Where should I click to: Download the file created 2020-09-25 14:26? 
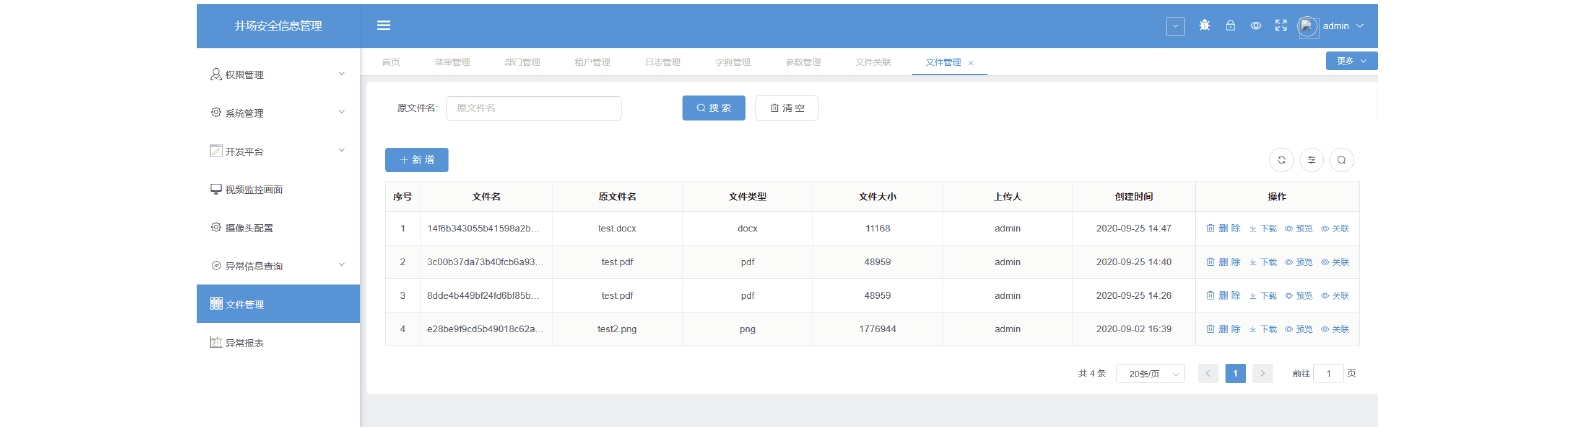tap(1263, 296)
